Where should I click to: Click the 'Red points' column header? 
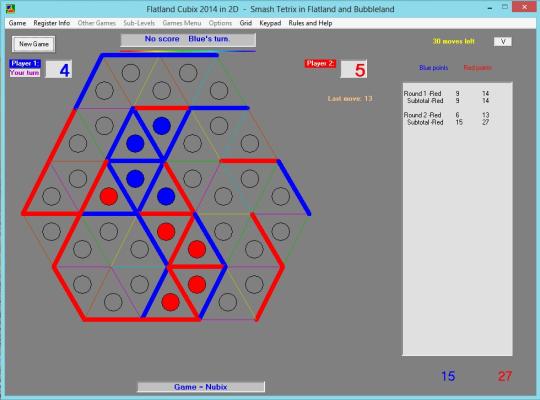point(478,68)
